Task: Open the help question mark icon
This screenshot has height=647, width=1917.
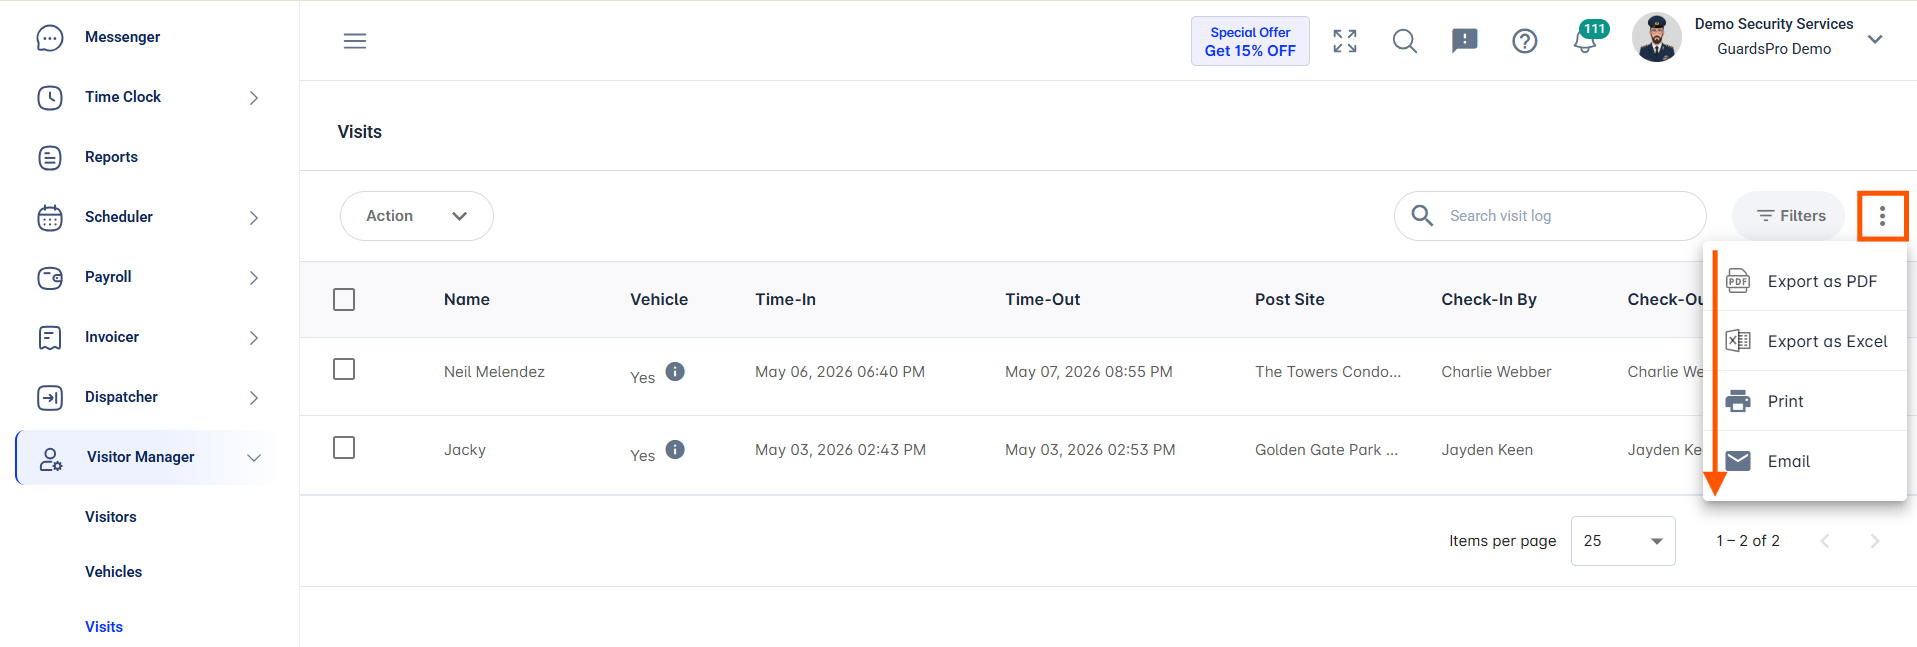Action: click(1525, 41)
